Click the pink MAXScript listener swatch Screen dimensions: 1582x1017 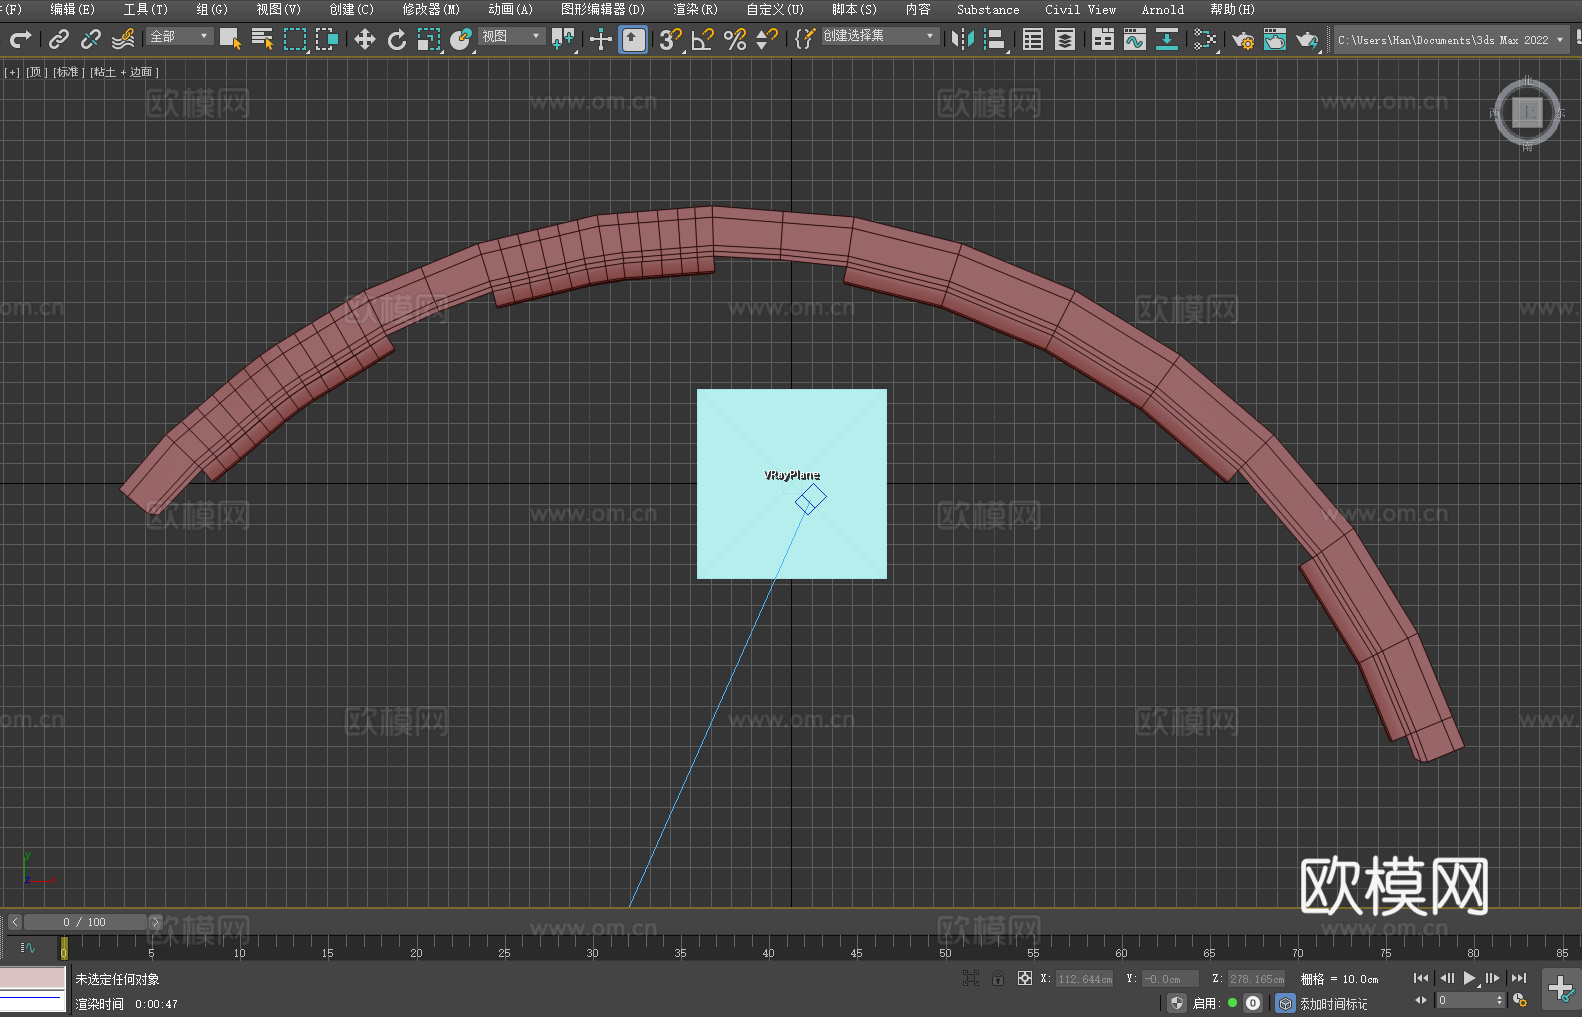(33, 978)
